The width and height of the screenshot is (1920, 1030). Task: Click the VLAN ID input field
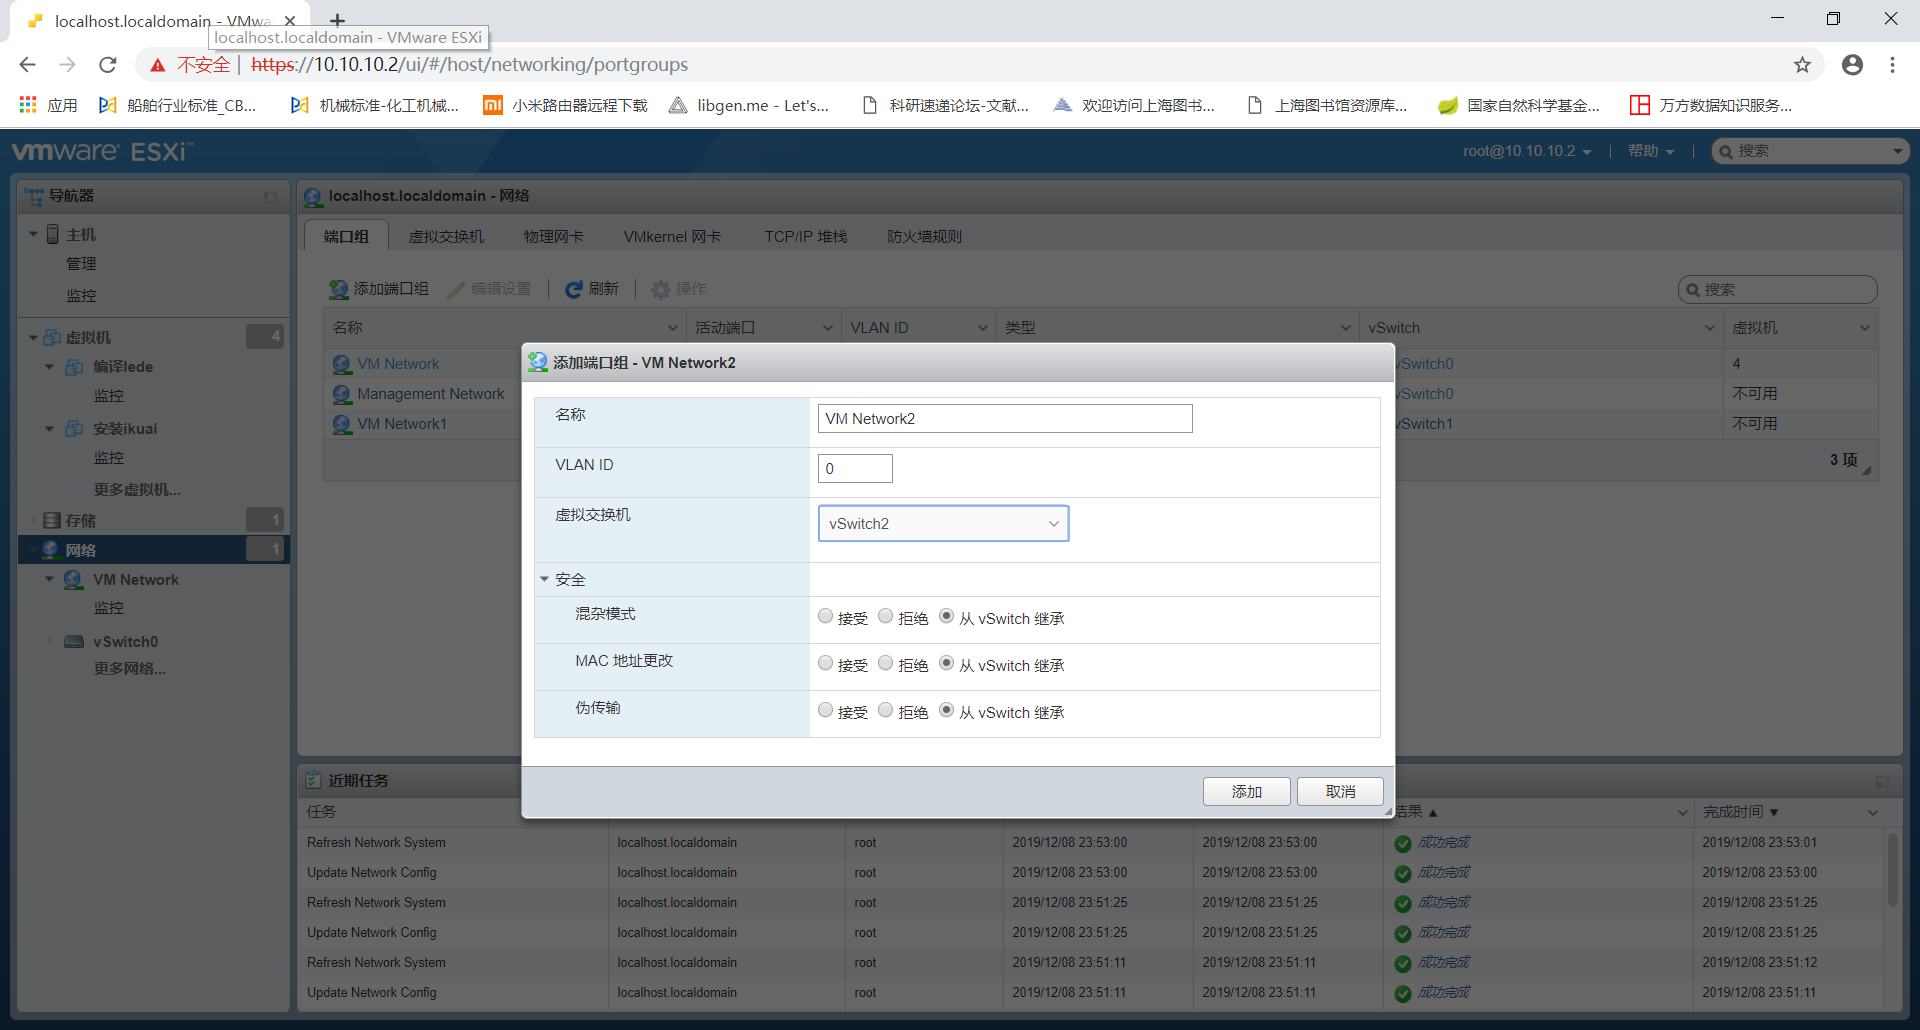point(855,469)
